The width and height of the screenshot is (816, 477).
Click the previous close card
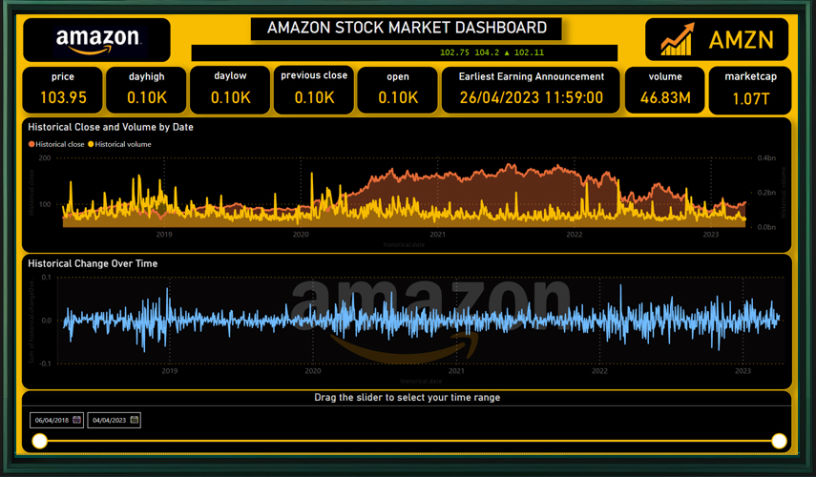(x=314, y=89)
